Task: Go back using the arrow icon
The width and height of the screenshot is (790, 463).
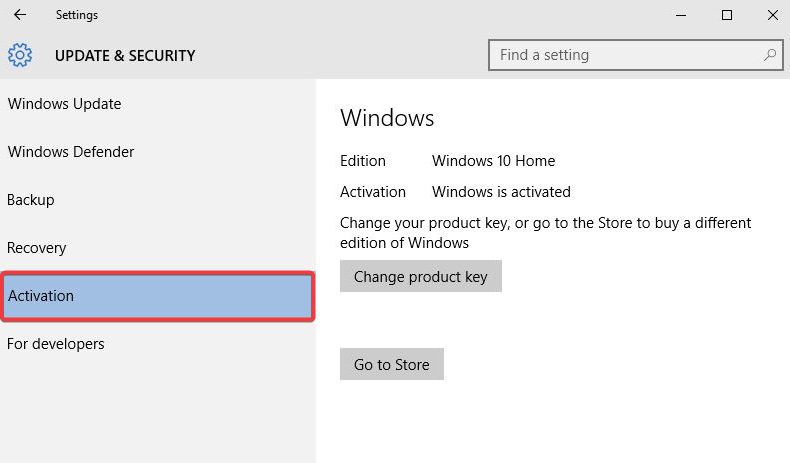Action: (x=20, y=15)
